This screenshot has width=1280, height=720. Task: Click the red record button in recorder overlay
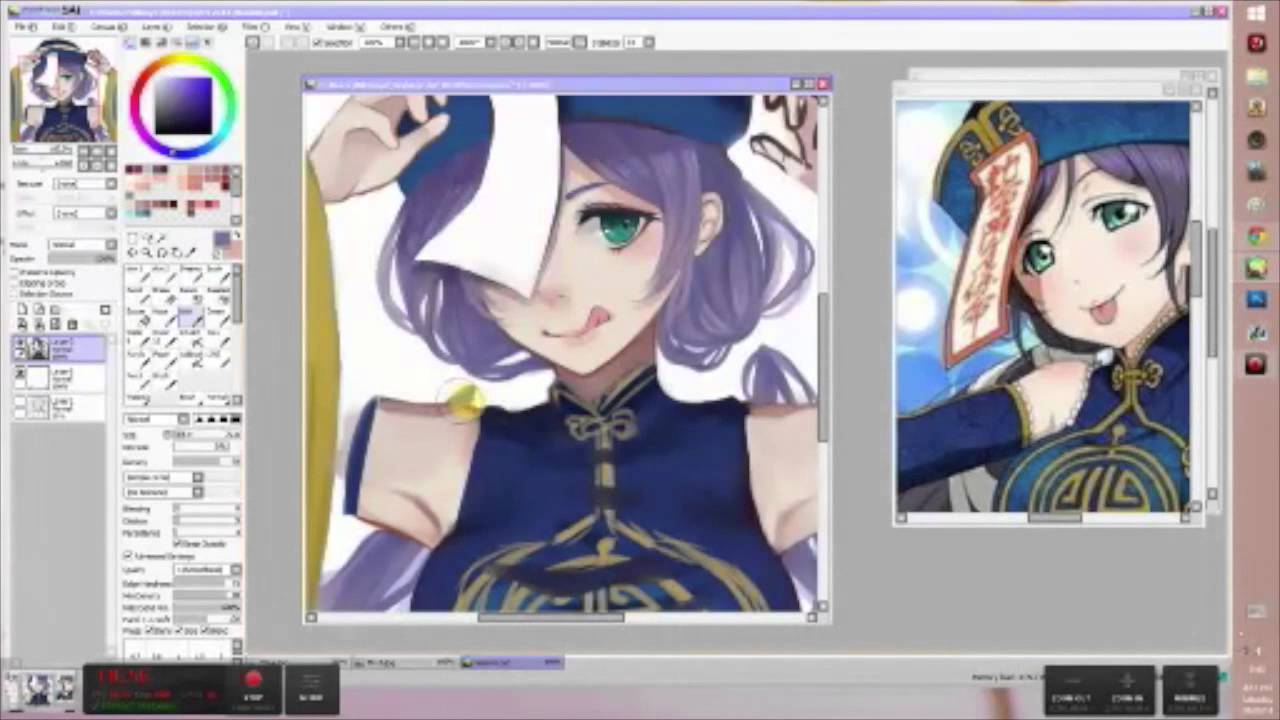coord(253,680)
